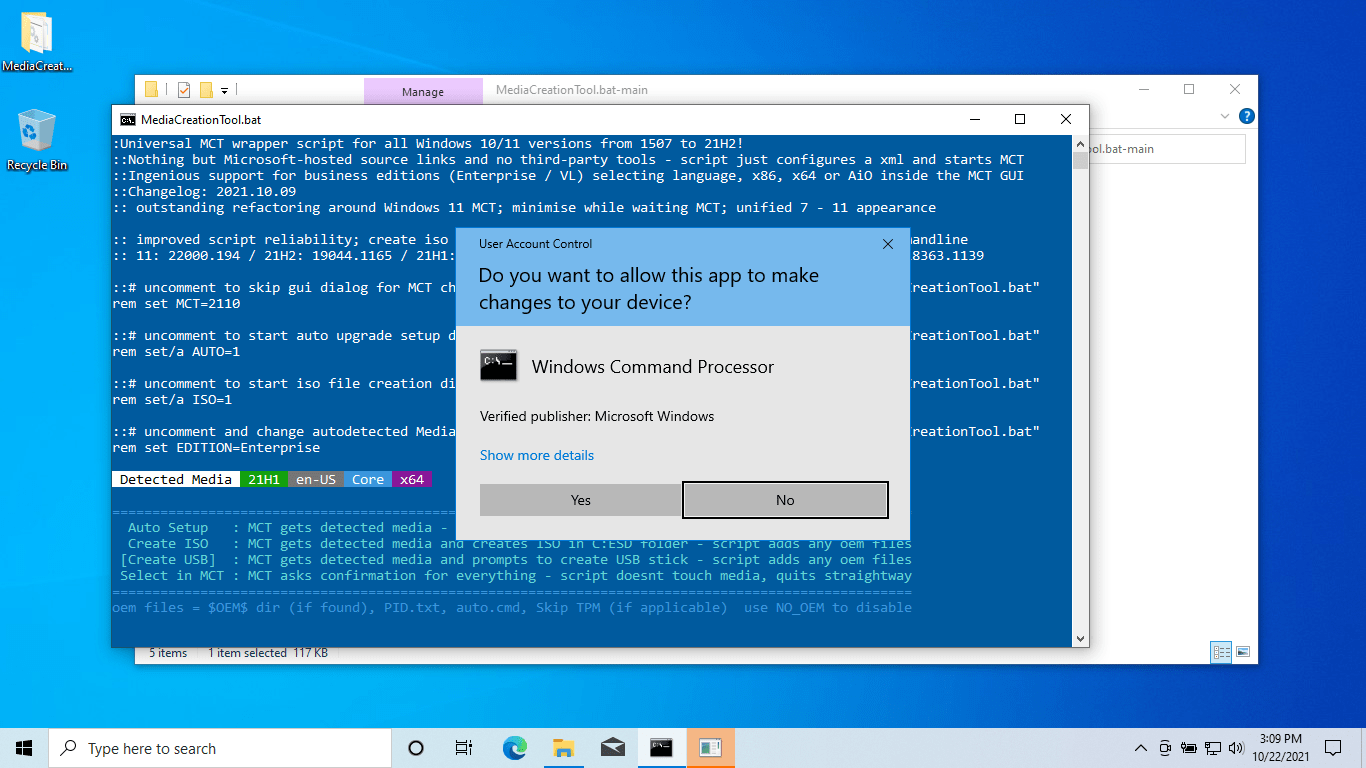Screen dimensions: 1366x768
Task: Open Customize Quick Access Toolbar dropdown
Action: pyautogui.click(x=225, y=91)
